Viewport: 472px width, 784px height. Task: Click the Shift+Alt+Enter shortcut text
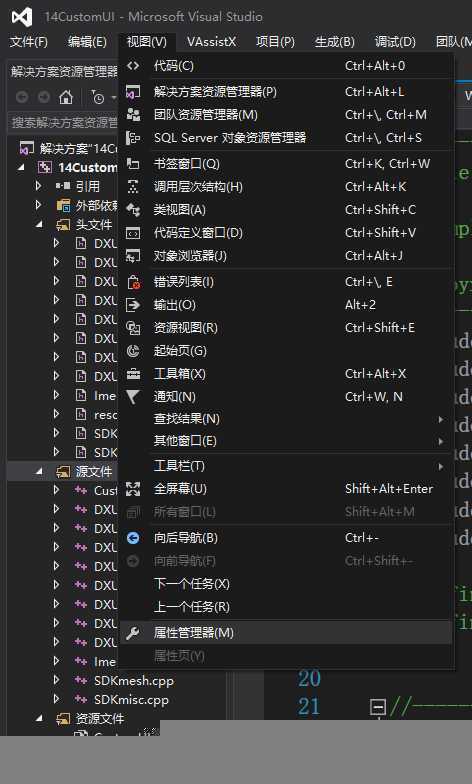coord(389,488)
